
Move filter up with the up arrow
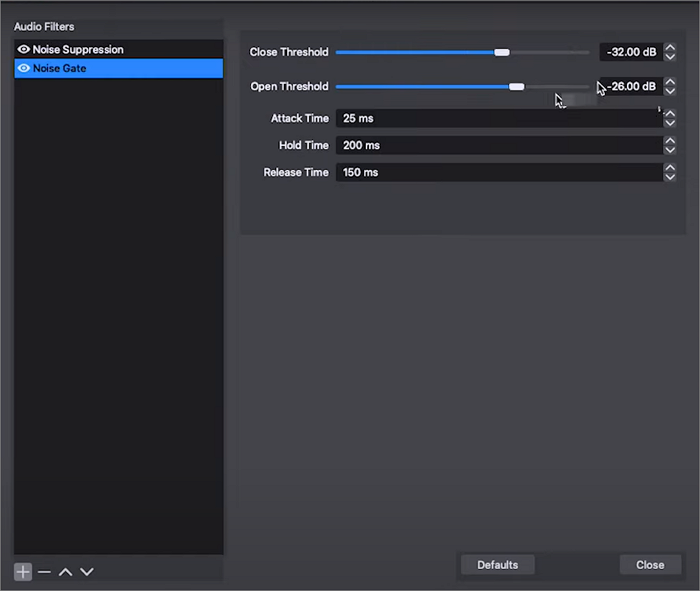tap(65, 571)
